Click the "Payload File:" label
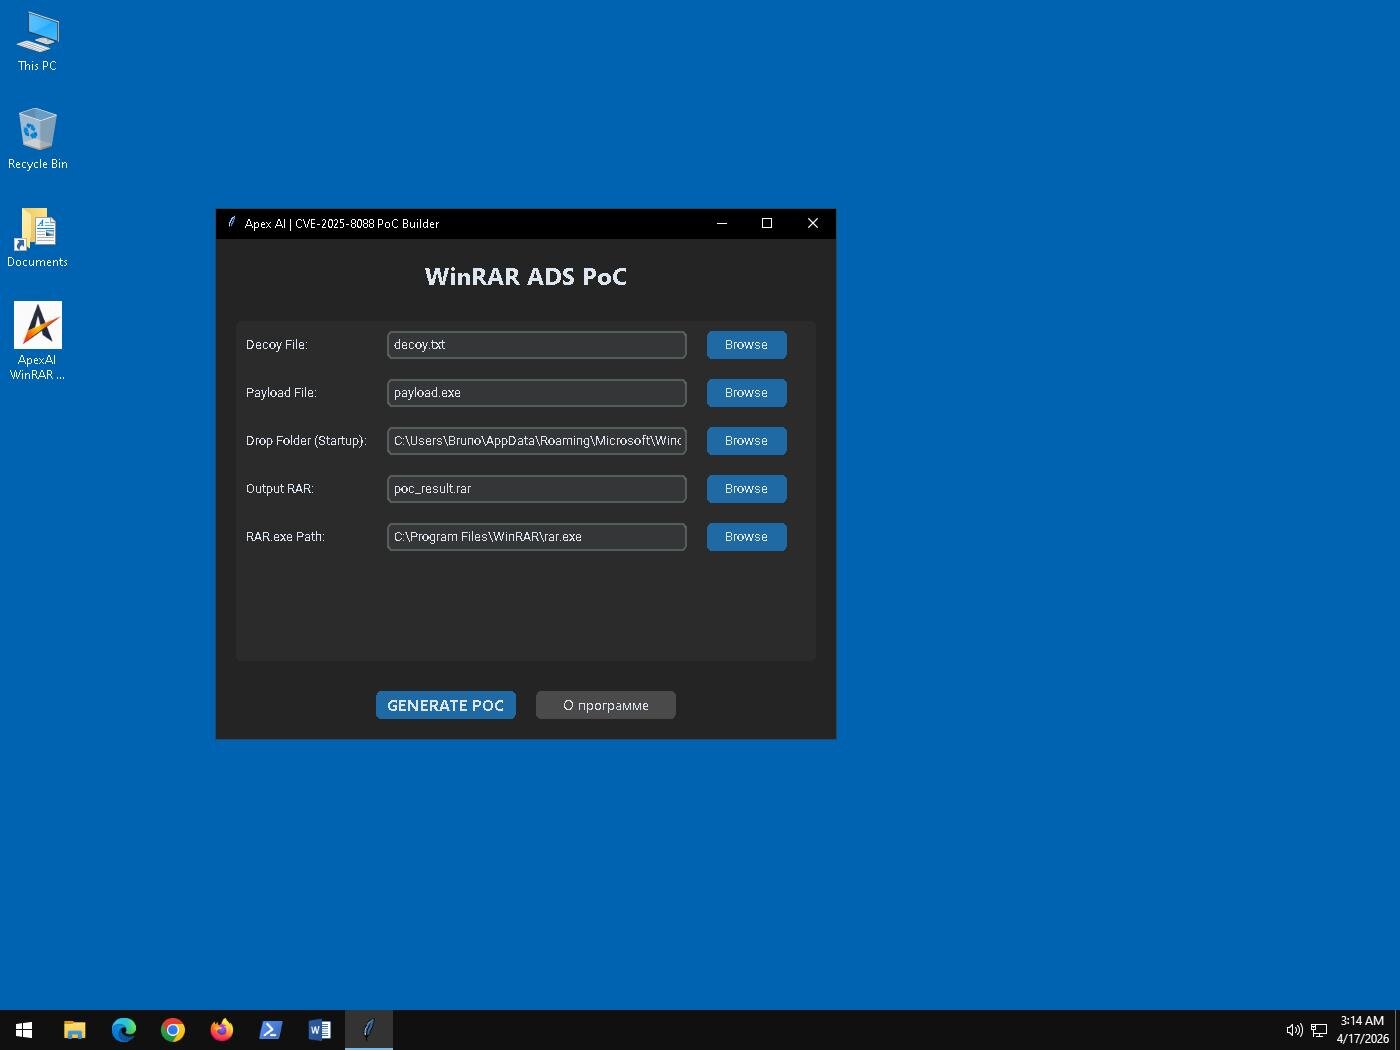The width and height of the screenshot is (1400, 1050). [281, 393]
